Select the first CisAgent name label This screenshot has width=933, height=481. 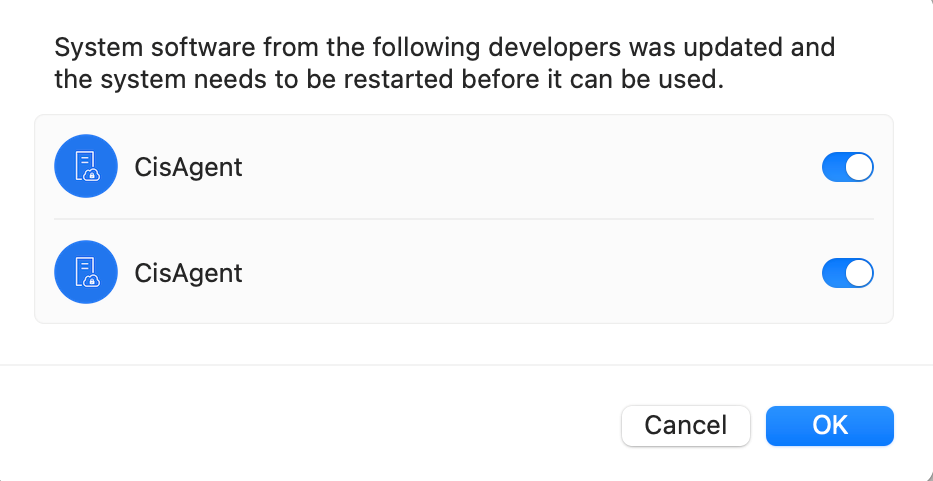[x=188, y=167]
